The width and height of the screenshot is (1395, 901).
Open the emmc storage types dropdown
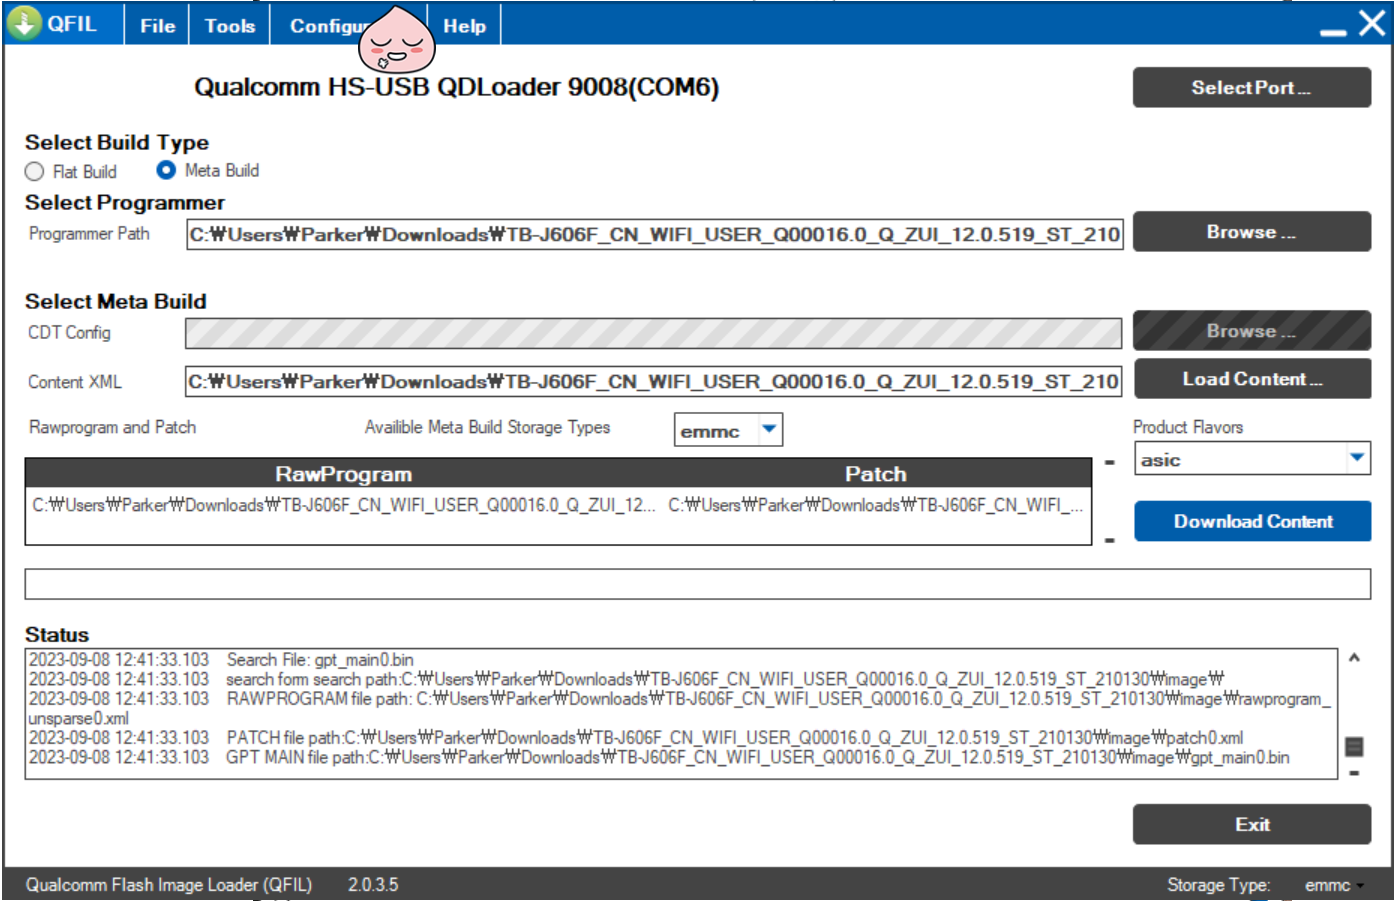[x=769, y=430]
